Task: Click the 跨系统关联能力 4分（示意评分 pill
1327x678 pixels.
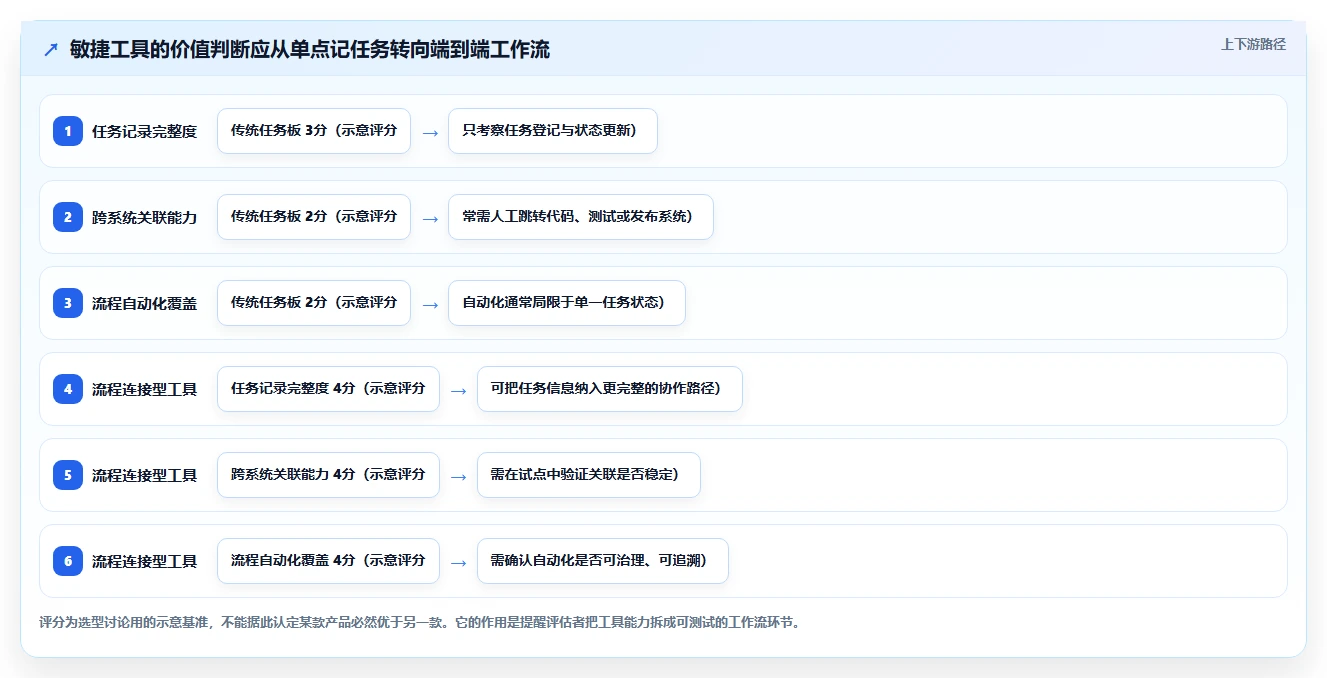Action: (x=328, y=475)
